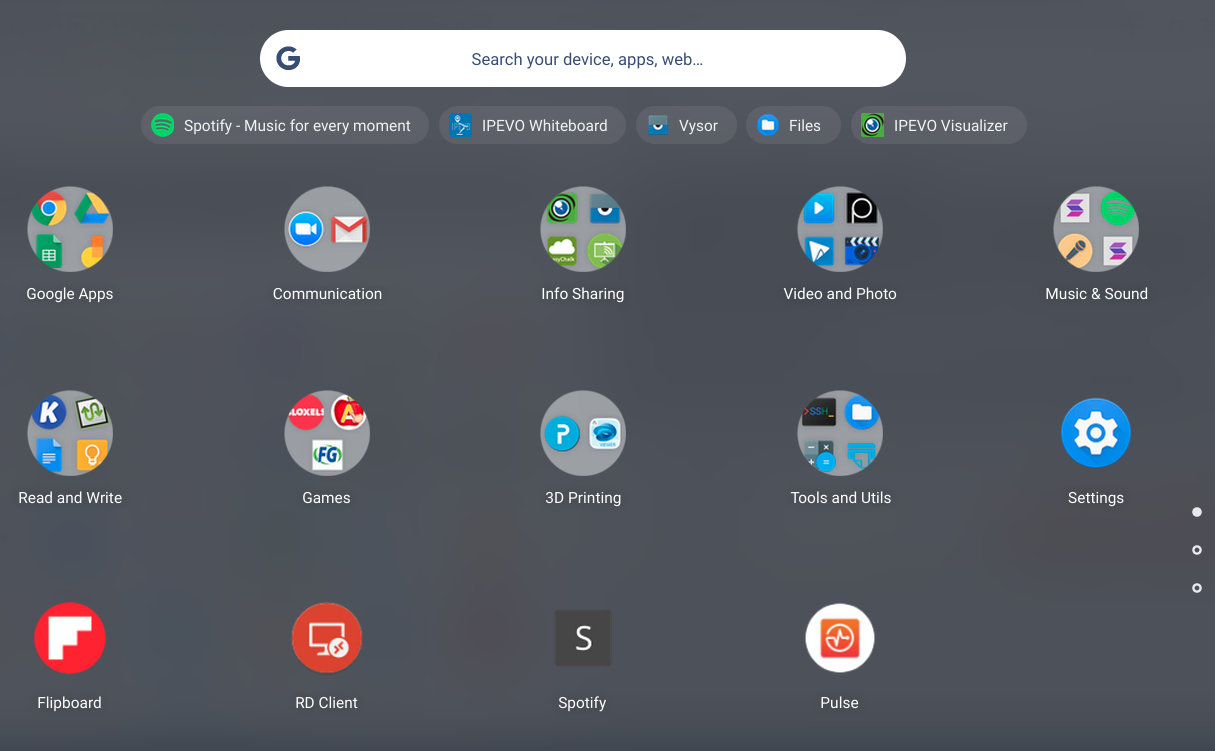
Task: Launch the Spotify app icon in grid
Action: pos(583,638)
